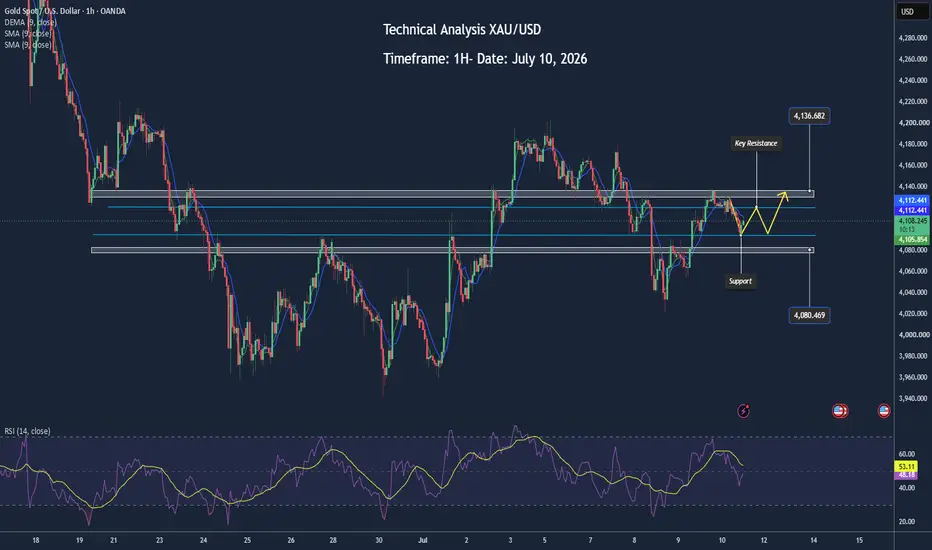Click the 18 date label on time axis

point(36,540)
